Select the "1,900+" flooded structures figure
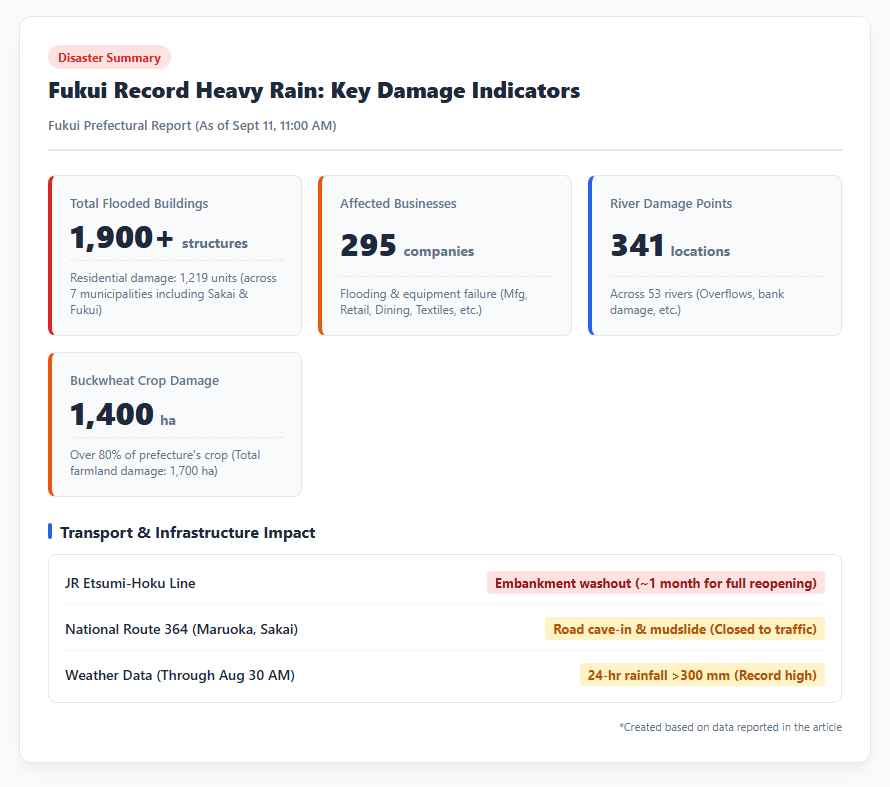Screen dimensions: 890x787 pos(121,237)
